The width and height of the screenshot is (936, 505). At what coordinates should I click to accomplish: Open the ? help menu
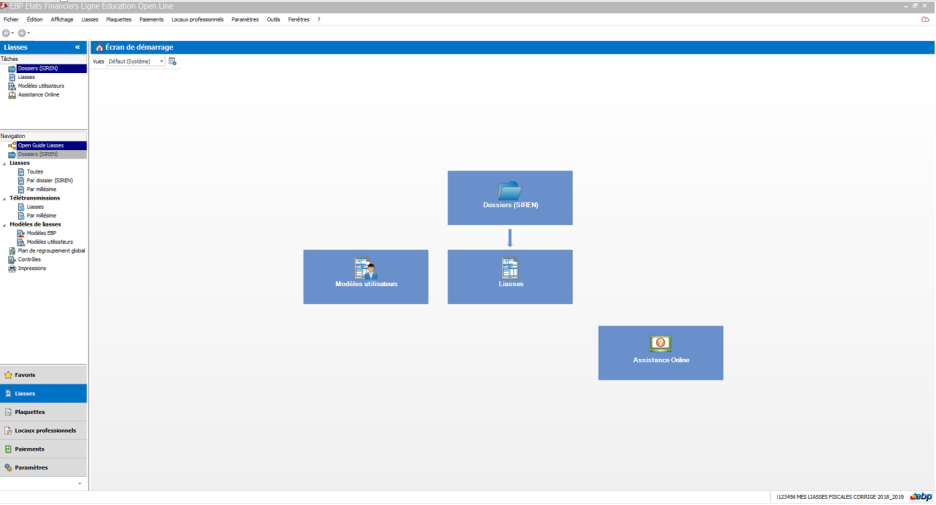pyautogui.click(x=319, y=20)
